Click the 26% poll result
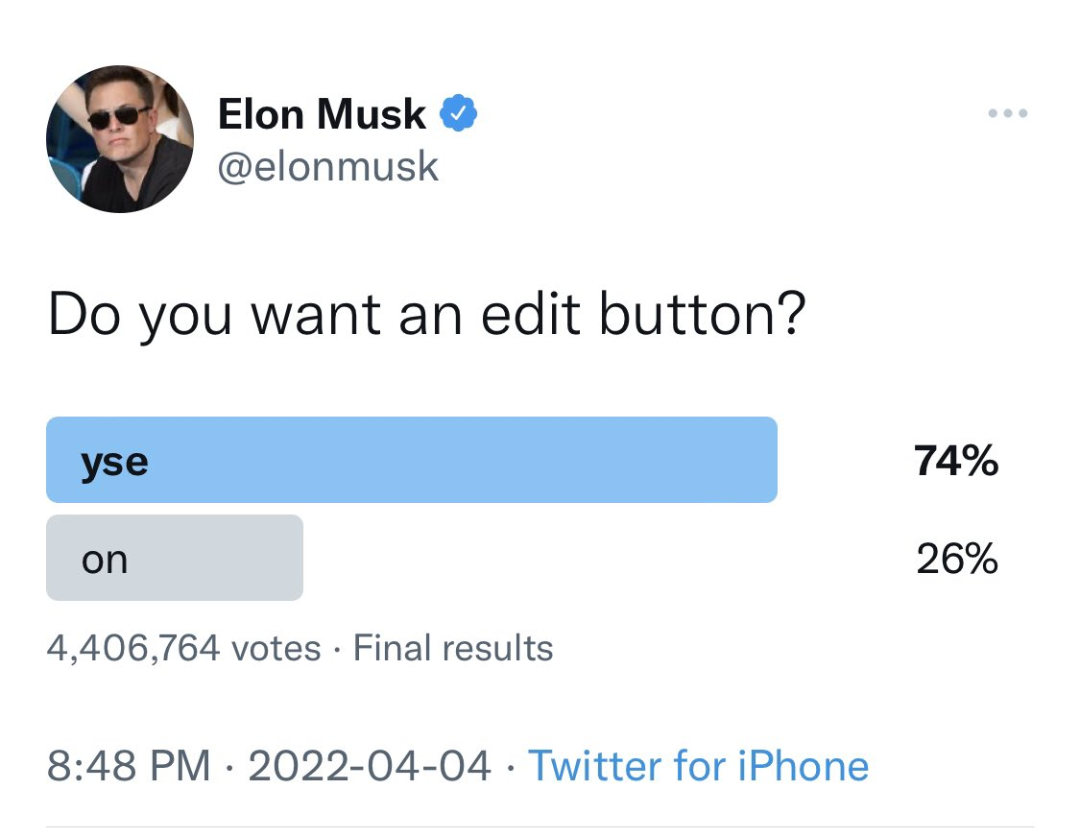The height and width of the screenshot is (837, 1080). tap(957, 559)
